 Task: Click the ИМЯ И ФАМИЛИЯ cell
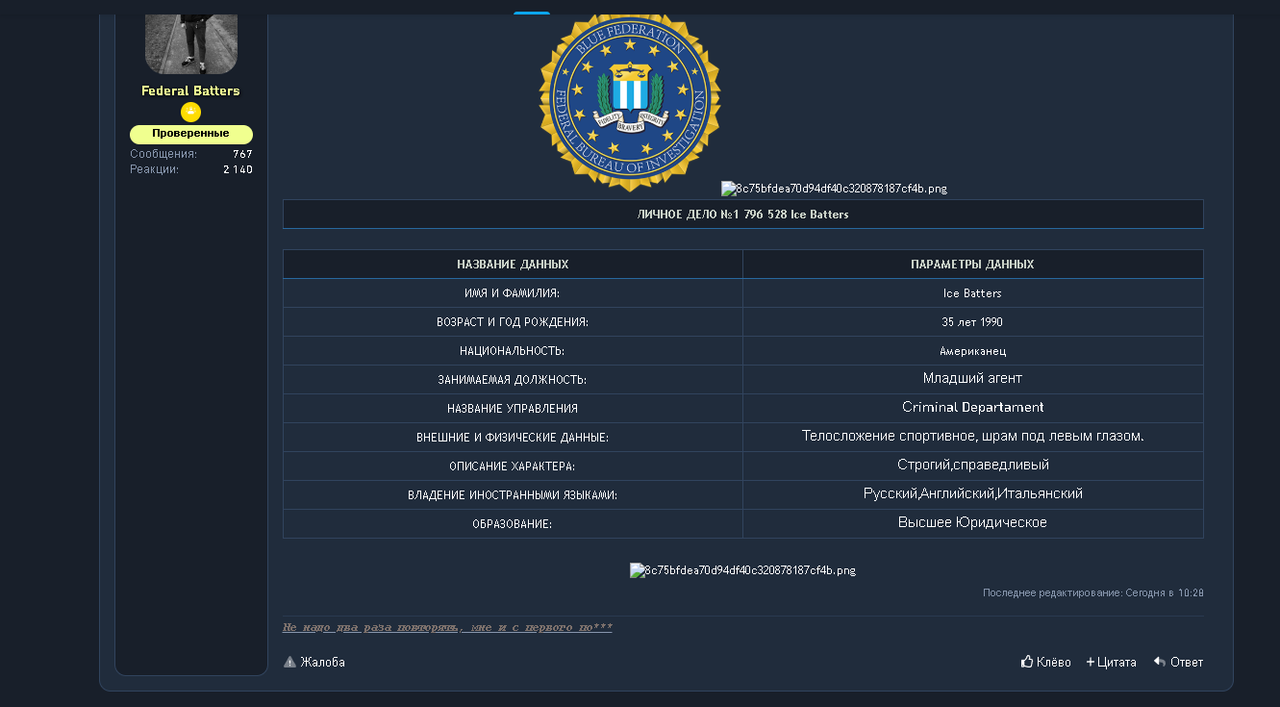tap(513, 293)
